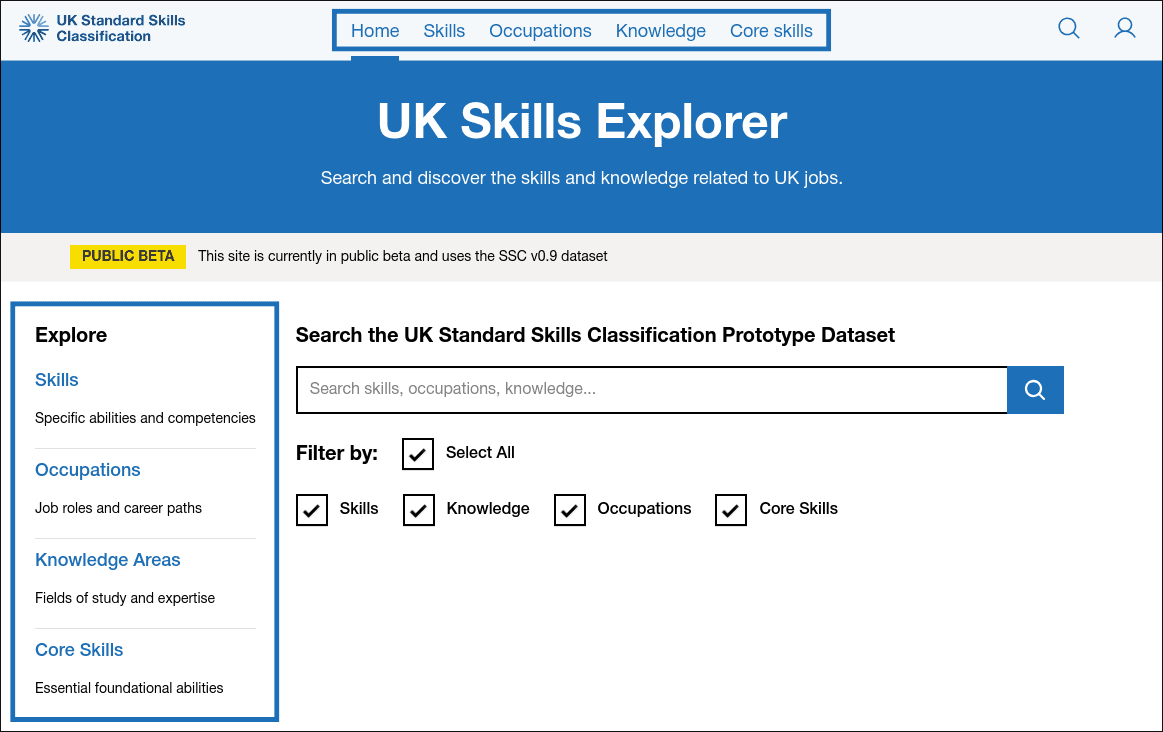Click 'Search and discover the skills' subtitle

pyautogui.click(x=582, y=178)
